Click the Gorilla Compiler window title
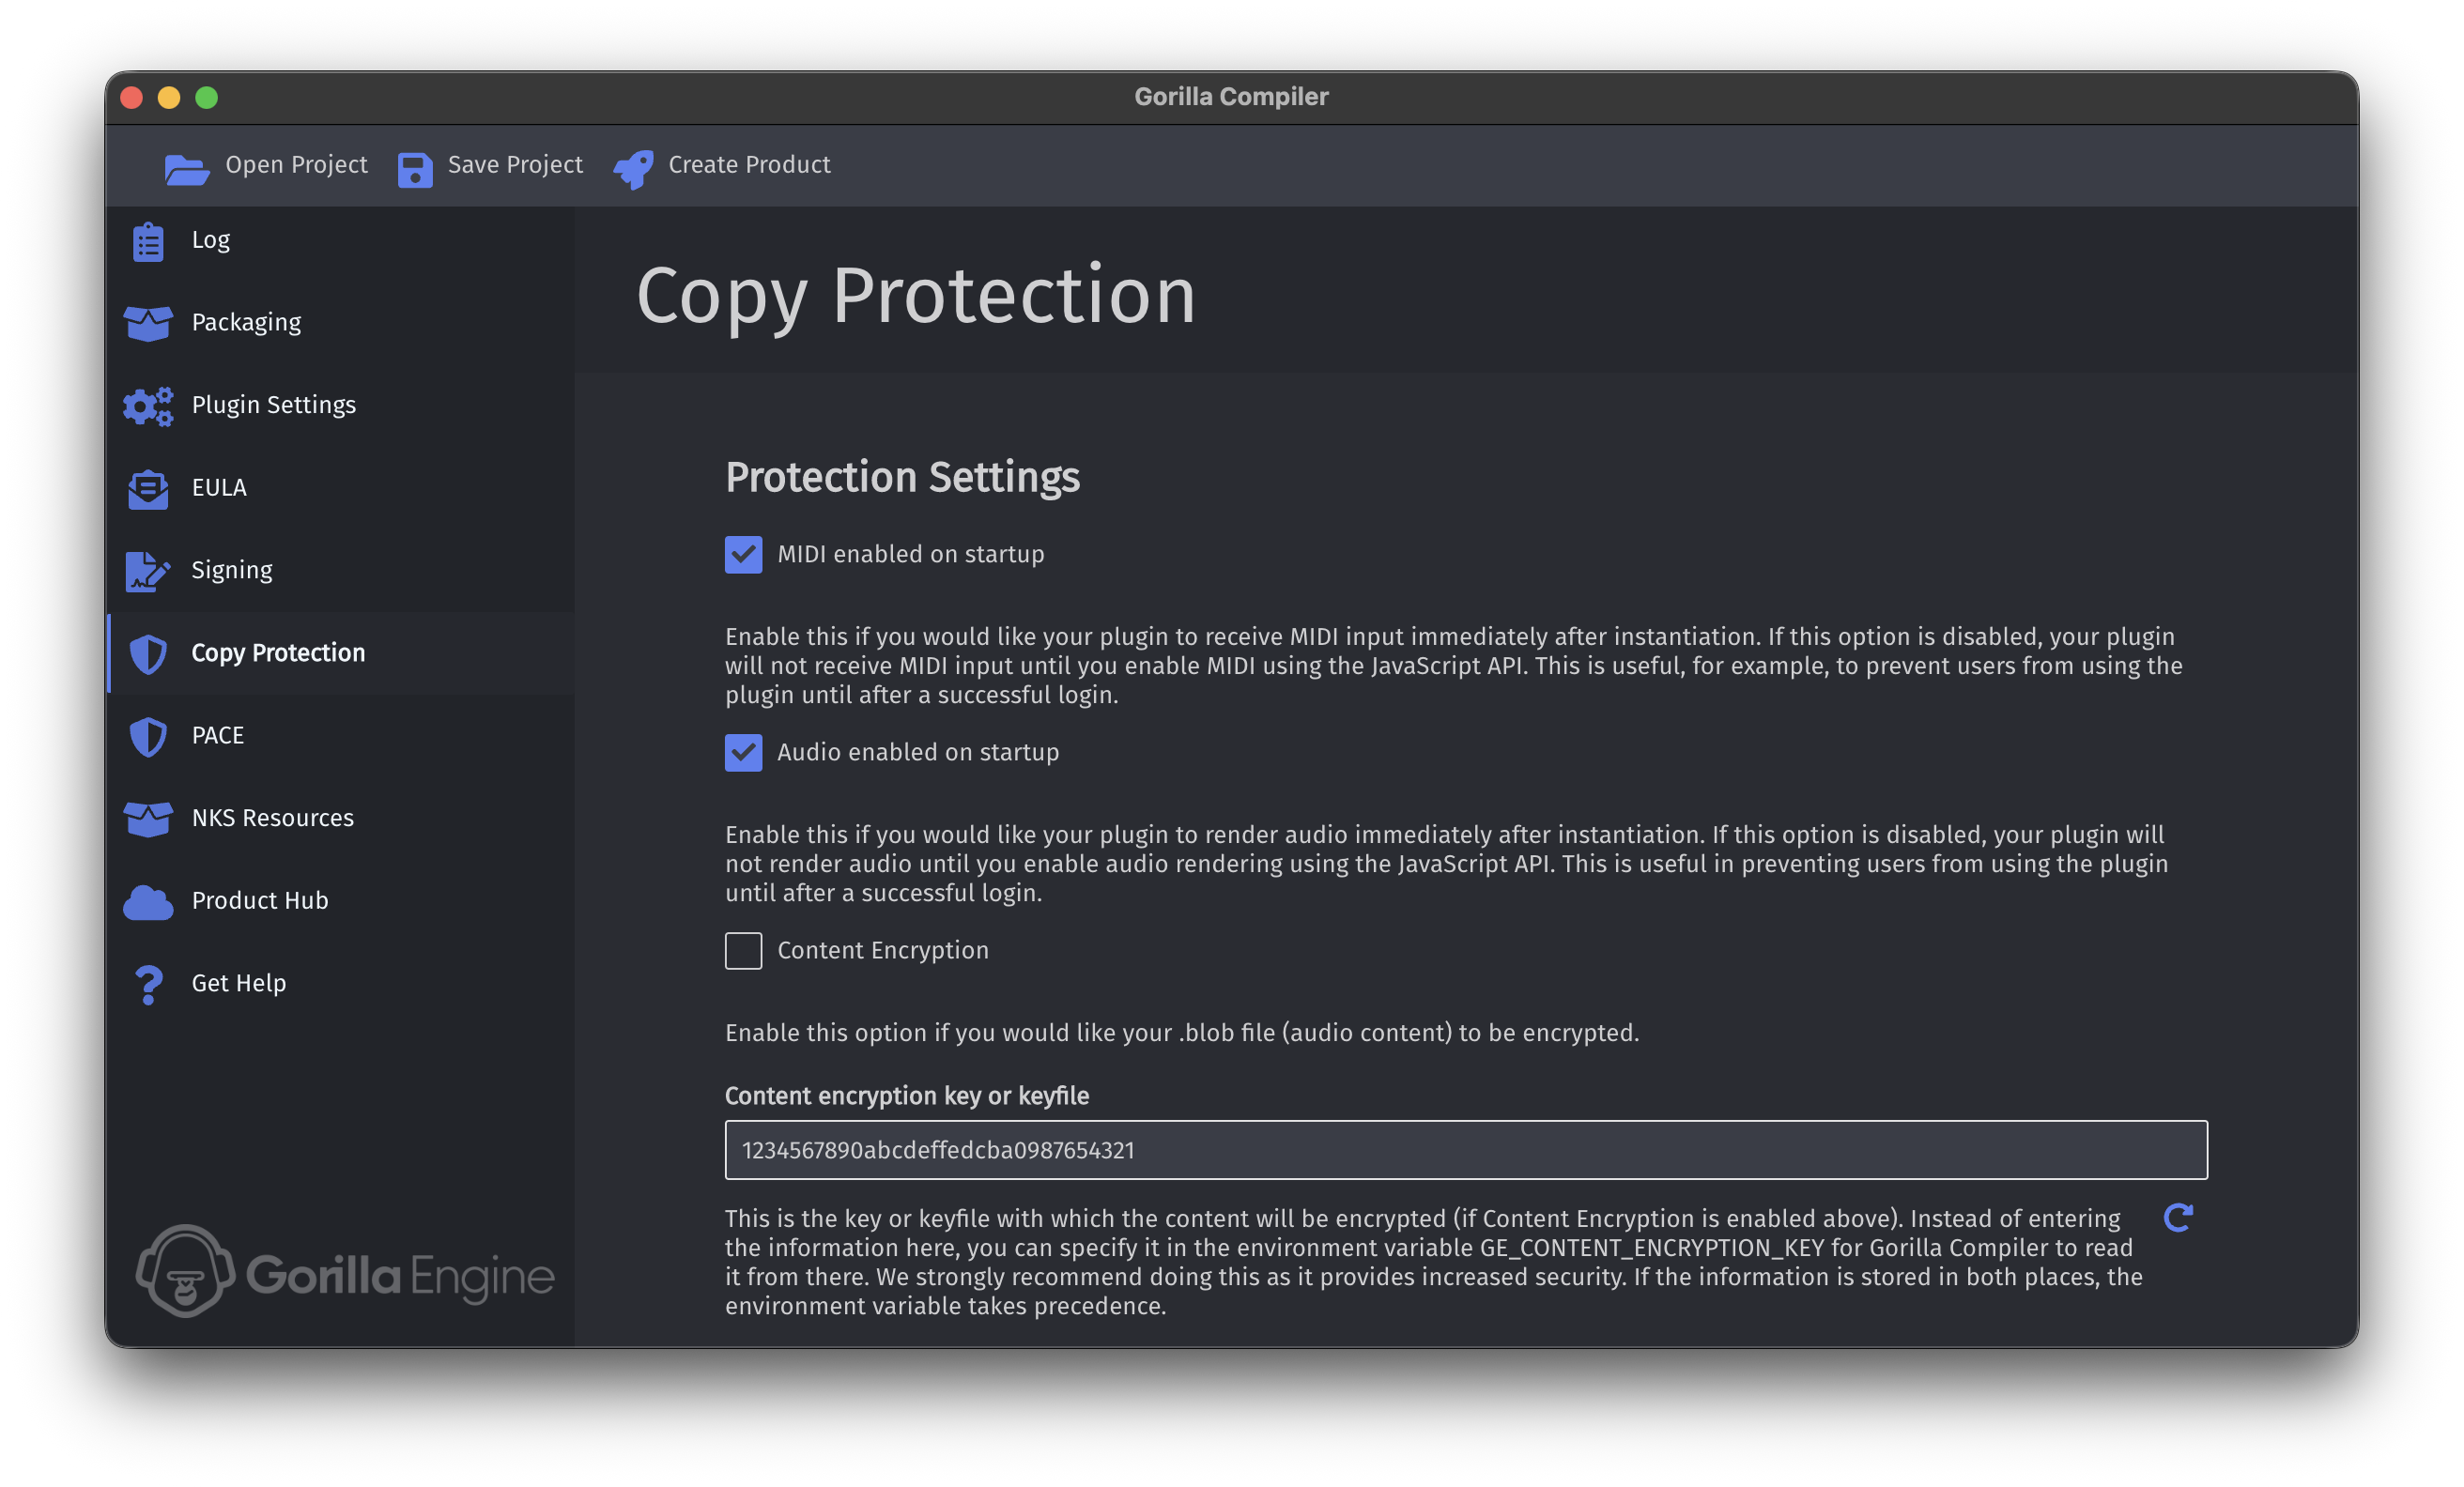The image size is (2464, 1487). coord(1231,97)
